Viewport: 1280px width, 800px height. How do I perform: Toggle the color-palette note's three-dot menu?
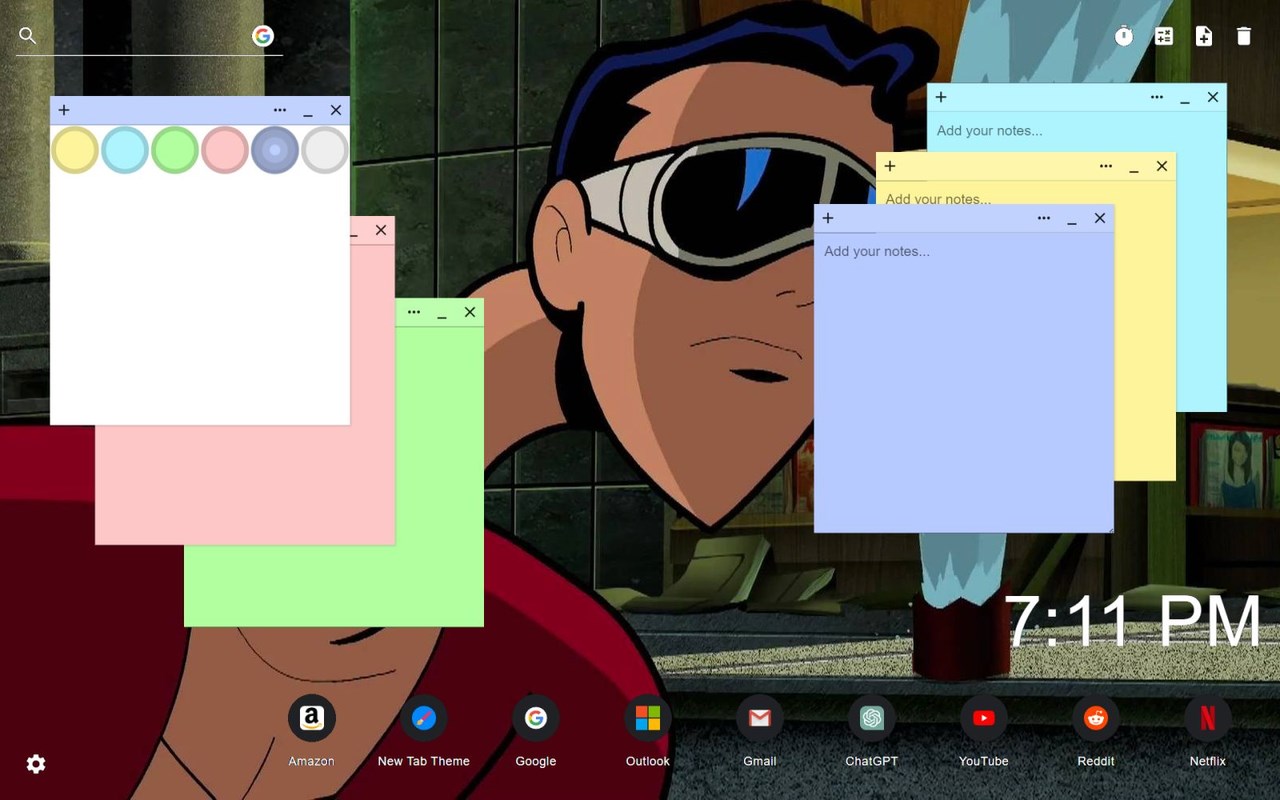(x=280, y=110)
